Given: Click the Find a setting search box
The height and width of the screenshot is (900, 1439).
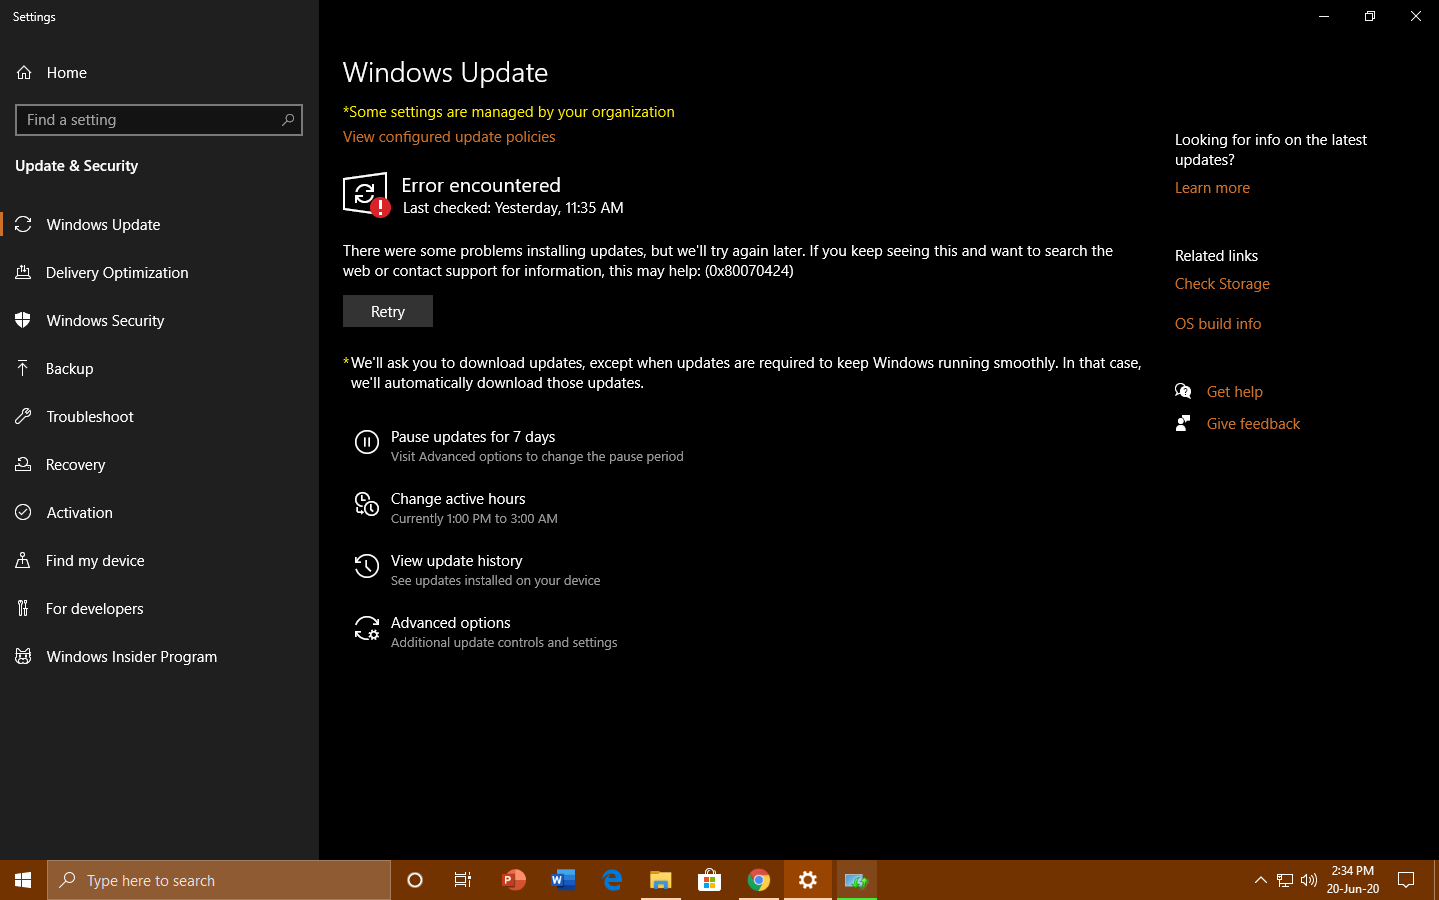Looking at the screenshot, I should tap(159, 120).
